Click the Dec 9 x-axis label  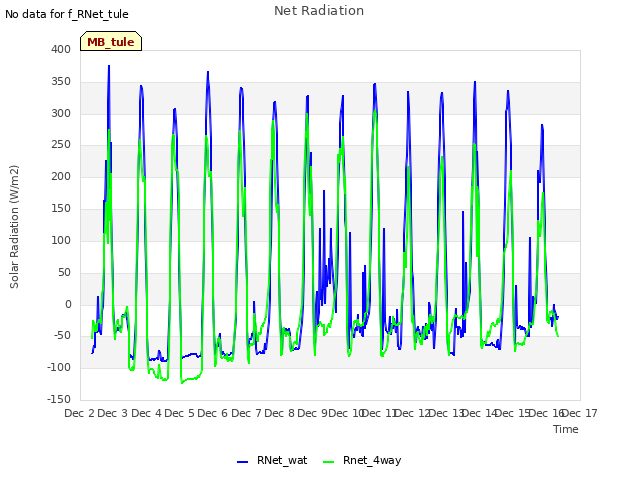coord(313,413)
